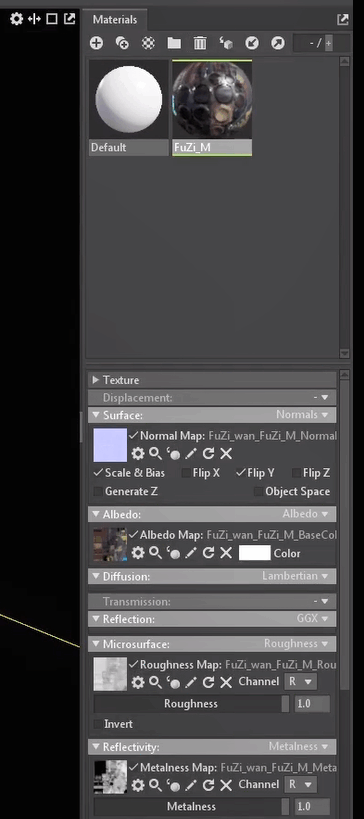364x819 pixels.
Task: Open Roughness Map settings gear
Action: tap(138, 682)
